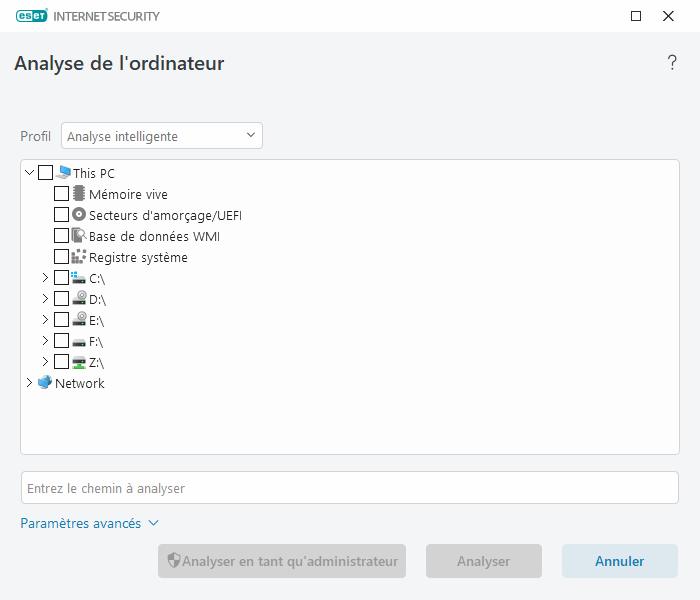Click the path to scan input field
Viewport: 700px width, 600px height.
(349, 488)
